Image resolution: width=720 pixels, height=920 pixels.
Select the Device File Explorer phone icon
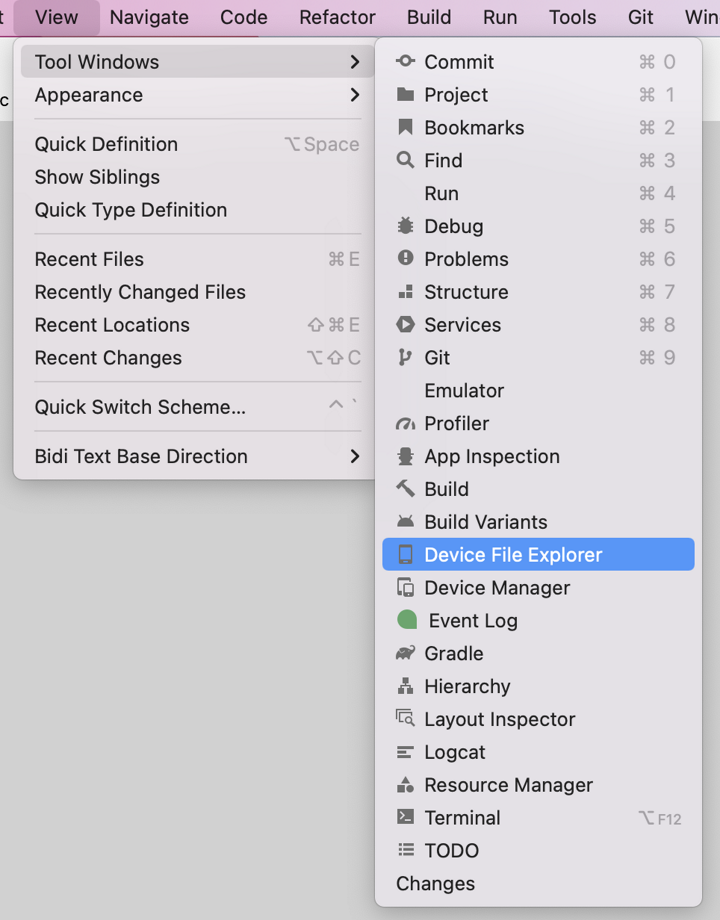pos(406,554)
